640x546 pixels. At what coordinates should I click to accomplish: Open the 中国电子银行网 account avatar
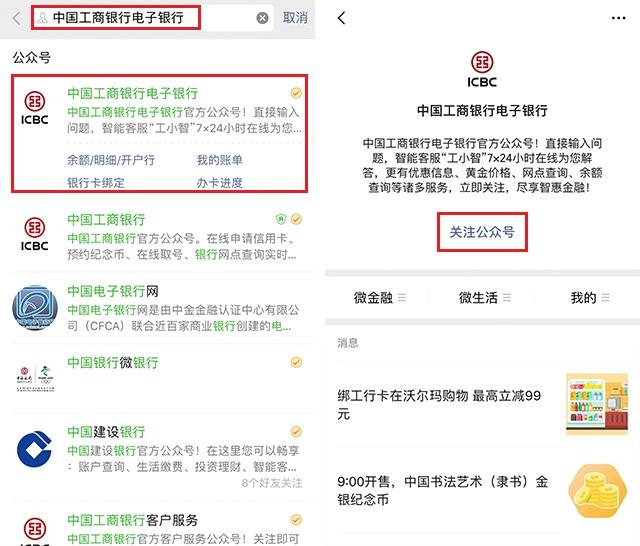coord(35,307)
